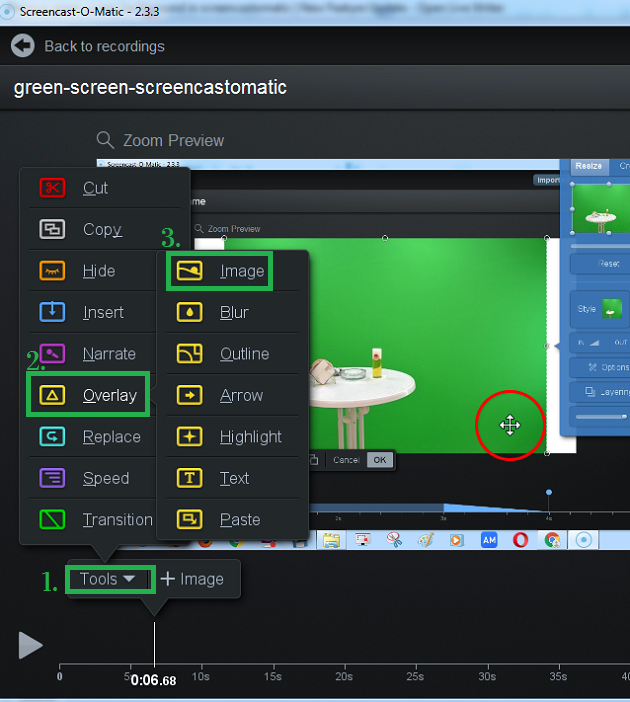Click Cancel in the preview dialog

coord(346,460)
